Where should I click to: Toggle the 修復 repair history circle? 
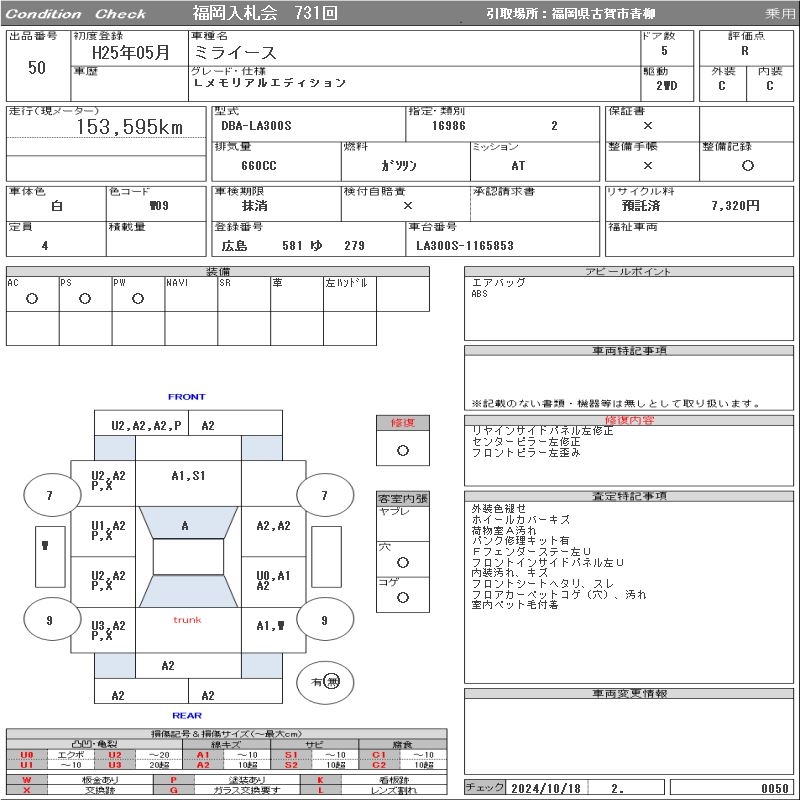[402, 450]
